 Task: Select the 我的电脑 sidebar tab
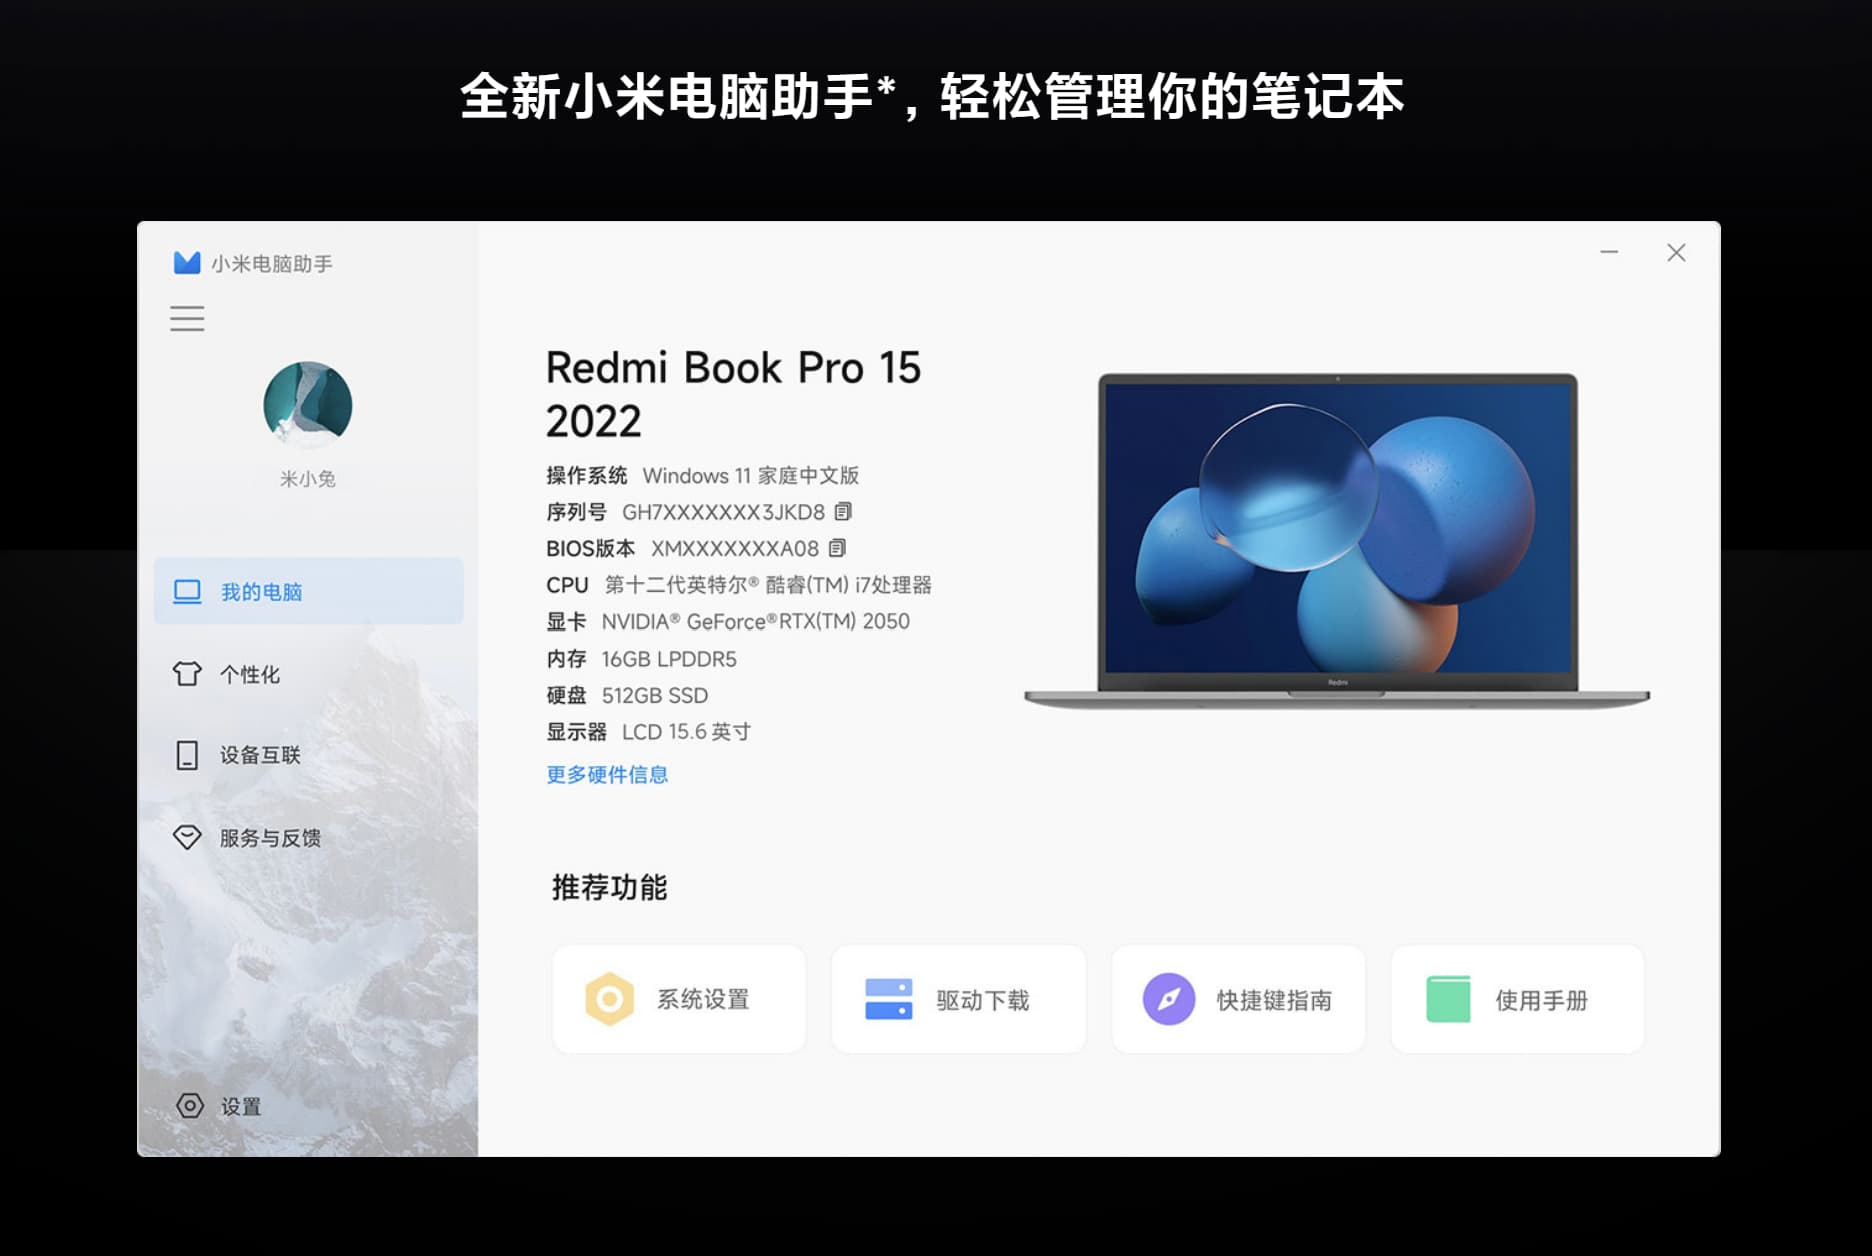[308, 591]
